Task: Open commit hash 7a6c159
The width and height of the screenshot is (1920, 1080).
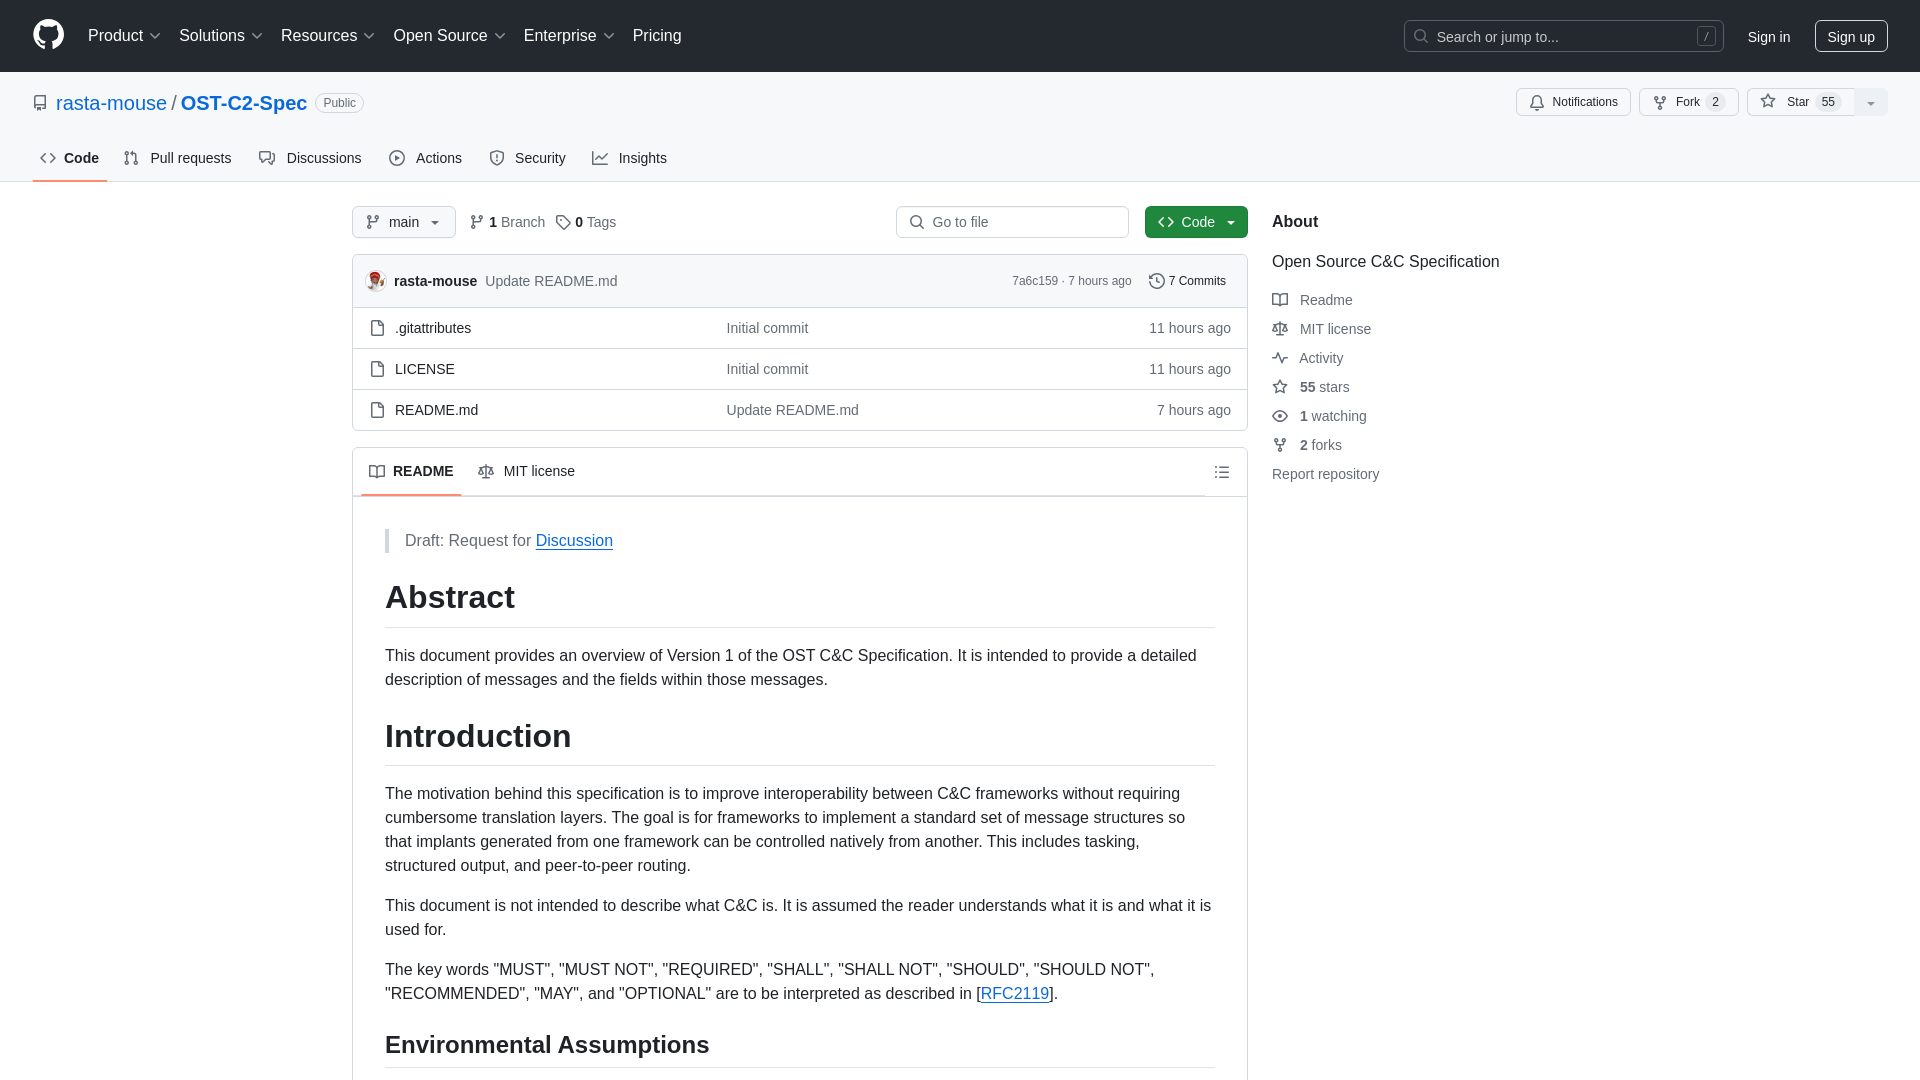Action: (x=1035, y=281)
